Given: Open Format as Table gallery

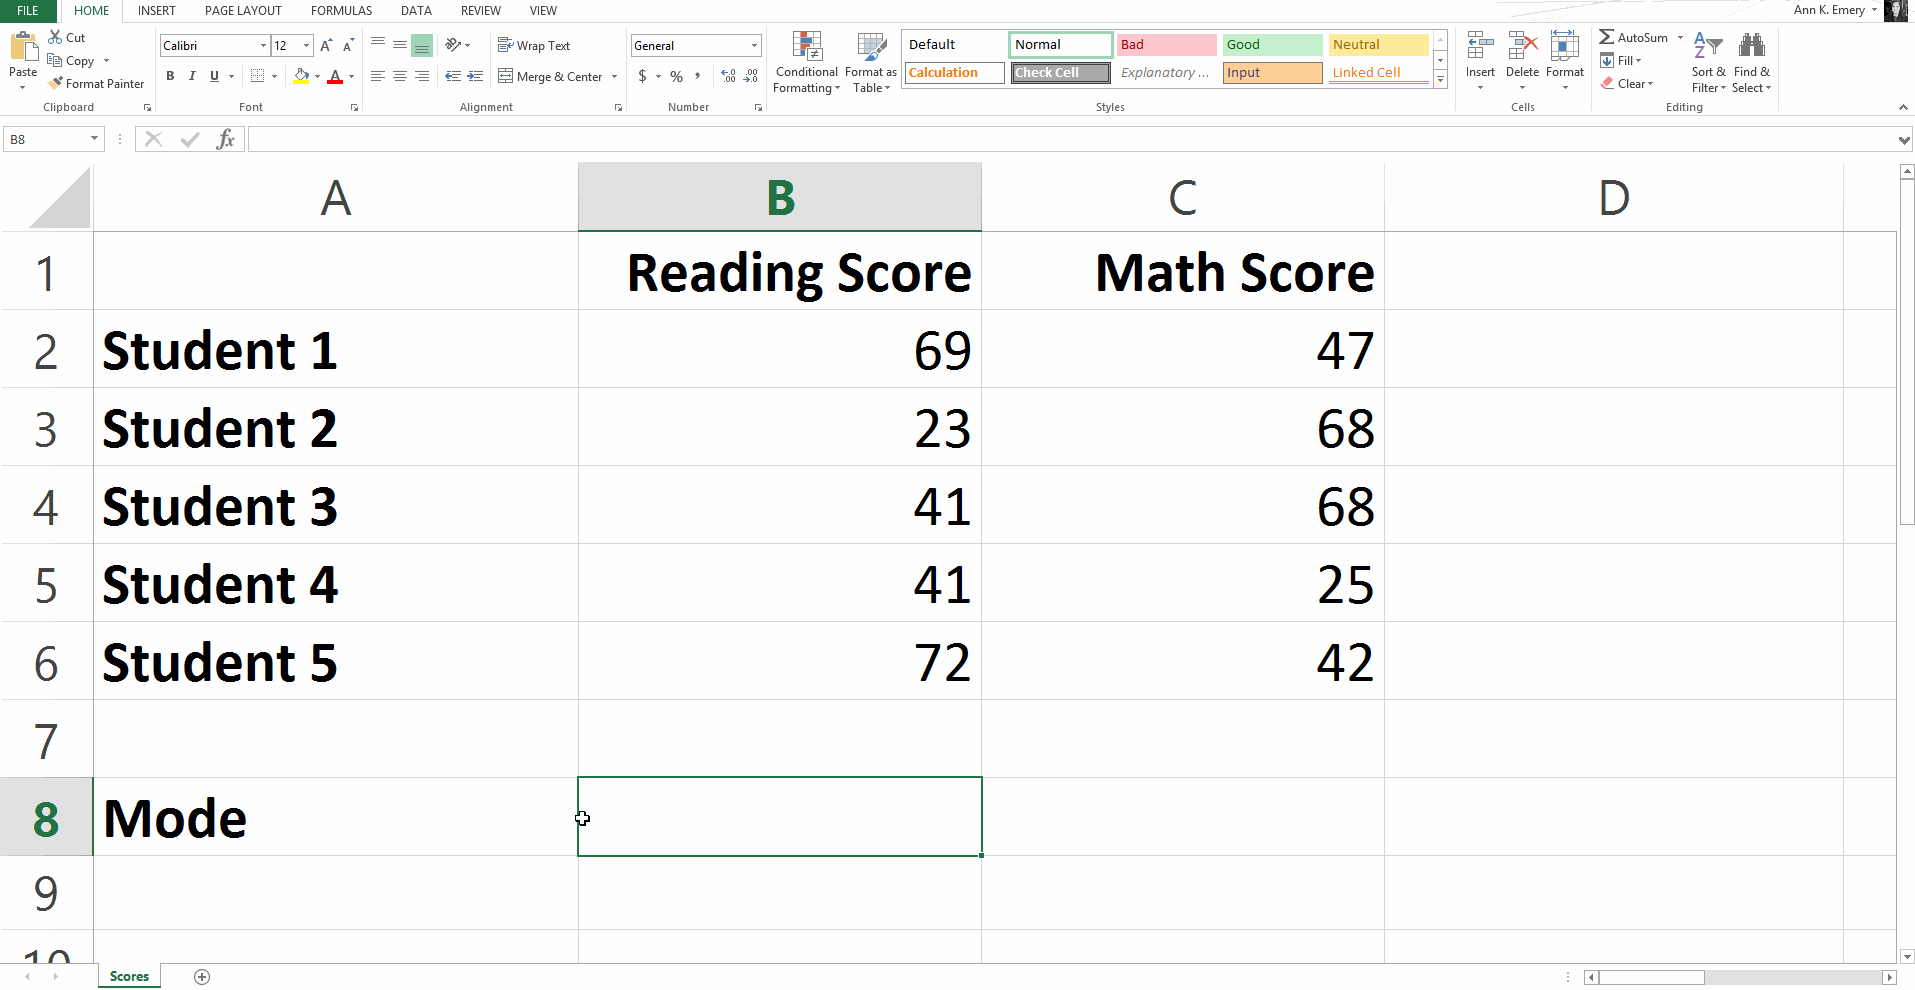Looking at the screenshot, I should coord(871,62).
